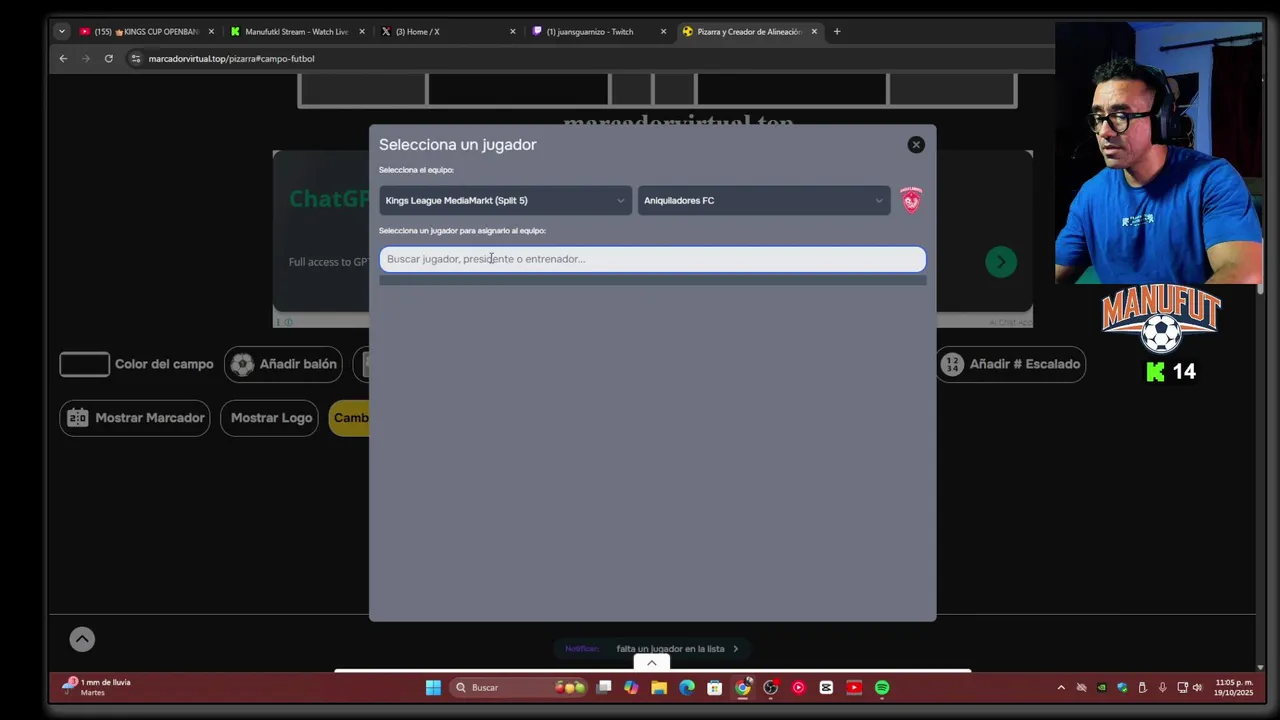Click the Color del campo swatch
The height and width of the screenshot is (720, 1280).
coord(84,364)
